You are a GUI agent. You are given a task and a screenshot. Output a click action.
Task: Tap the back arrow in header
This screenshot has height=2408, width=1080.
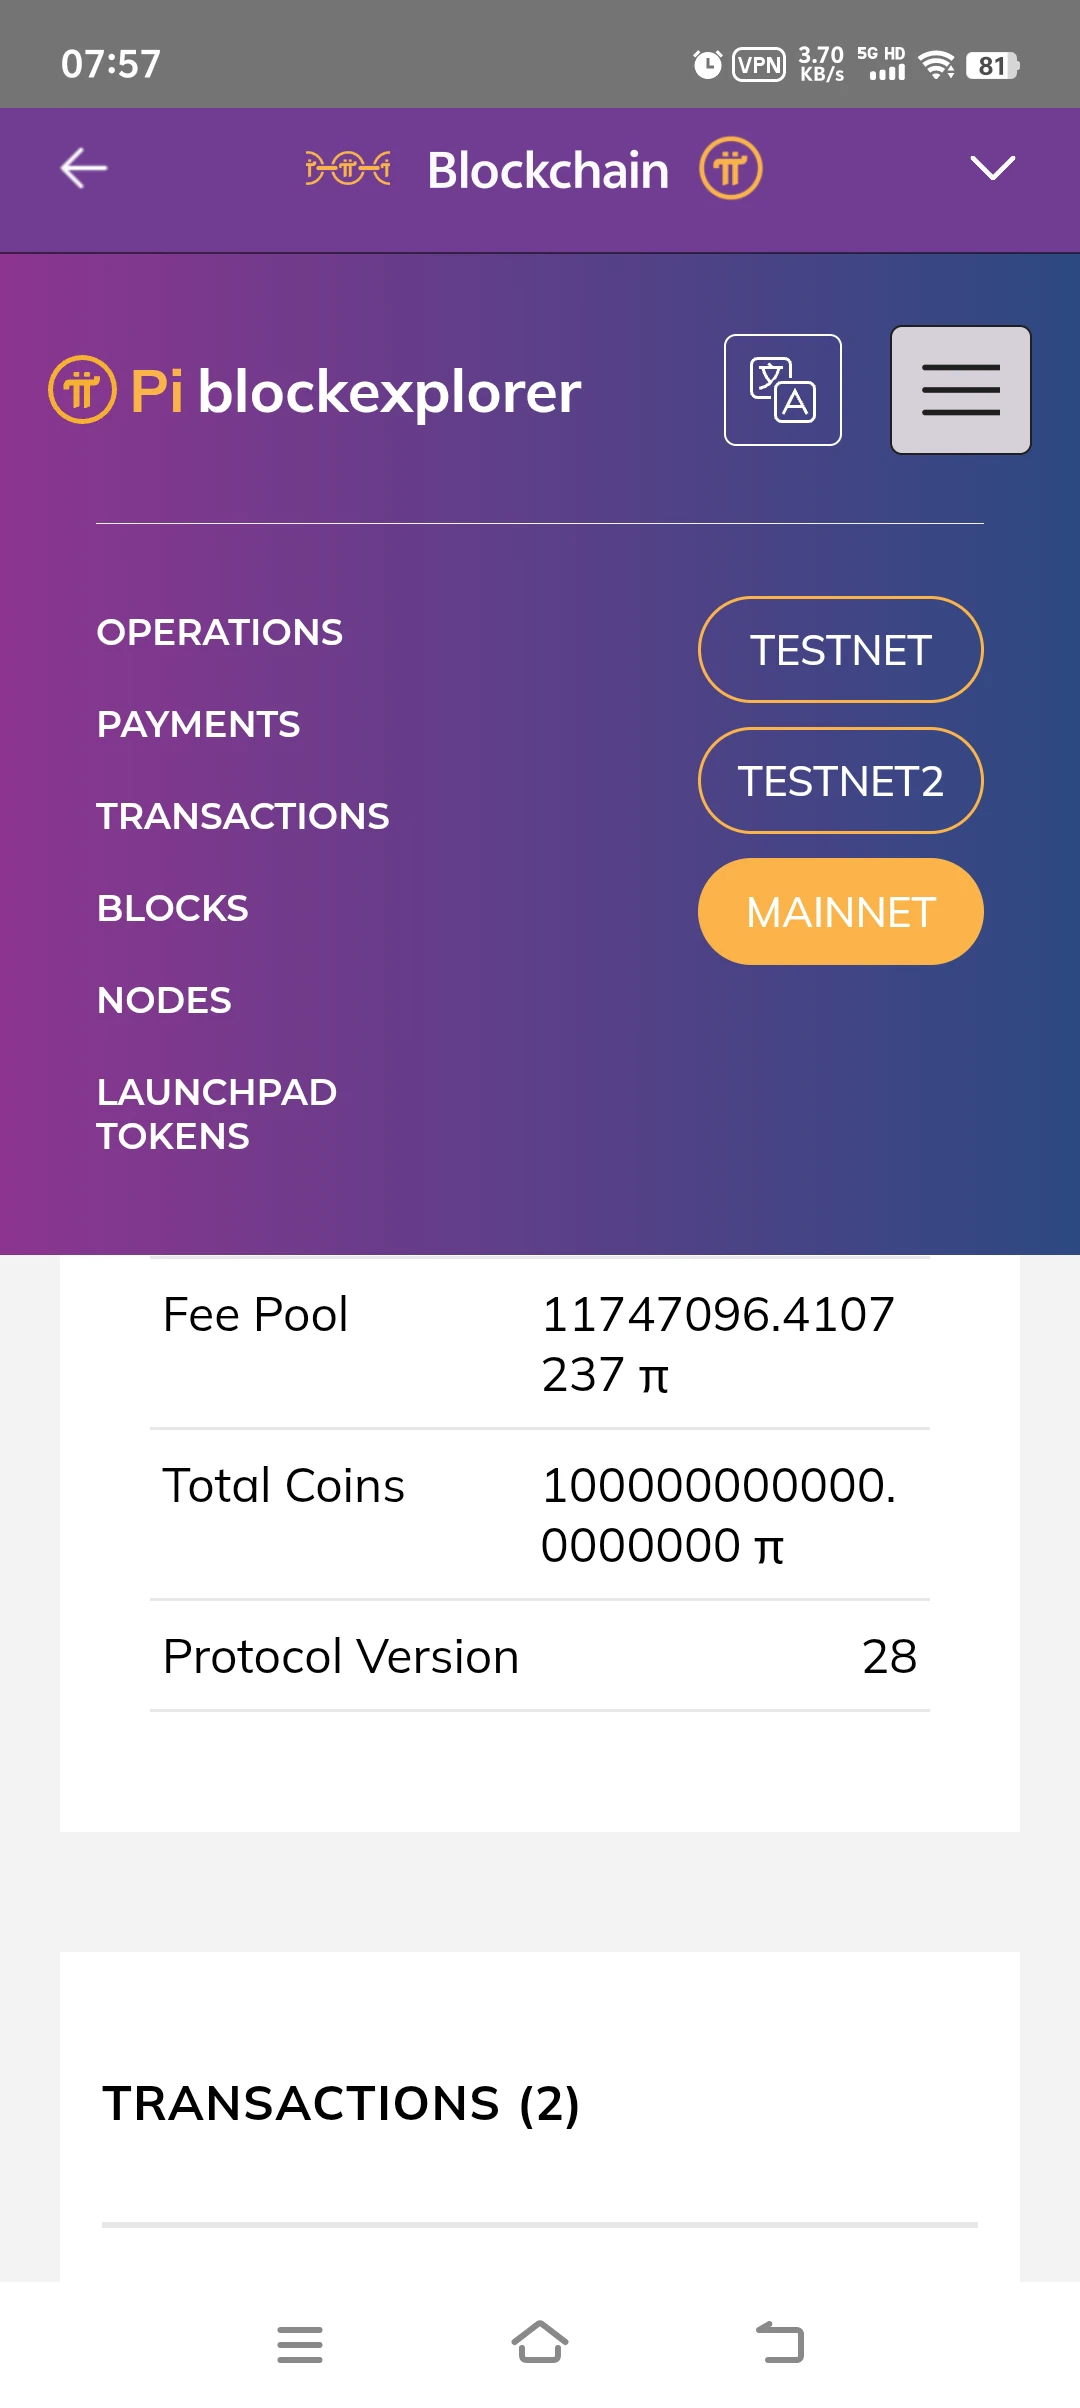84,168
